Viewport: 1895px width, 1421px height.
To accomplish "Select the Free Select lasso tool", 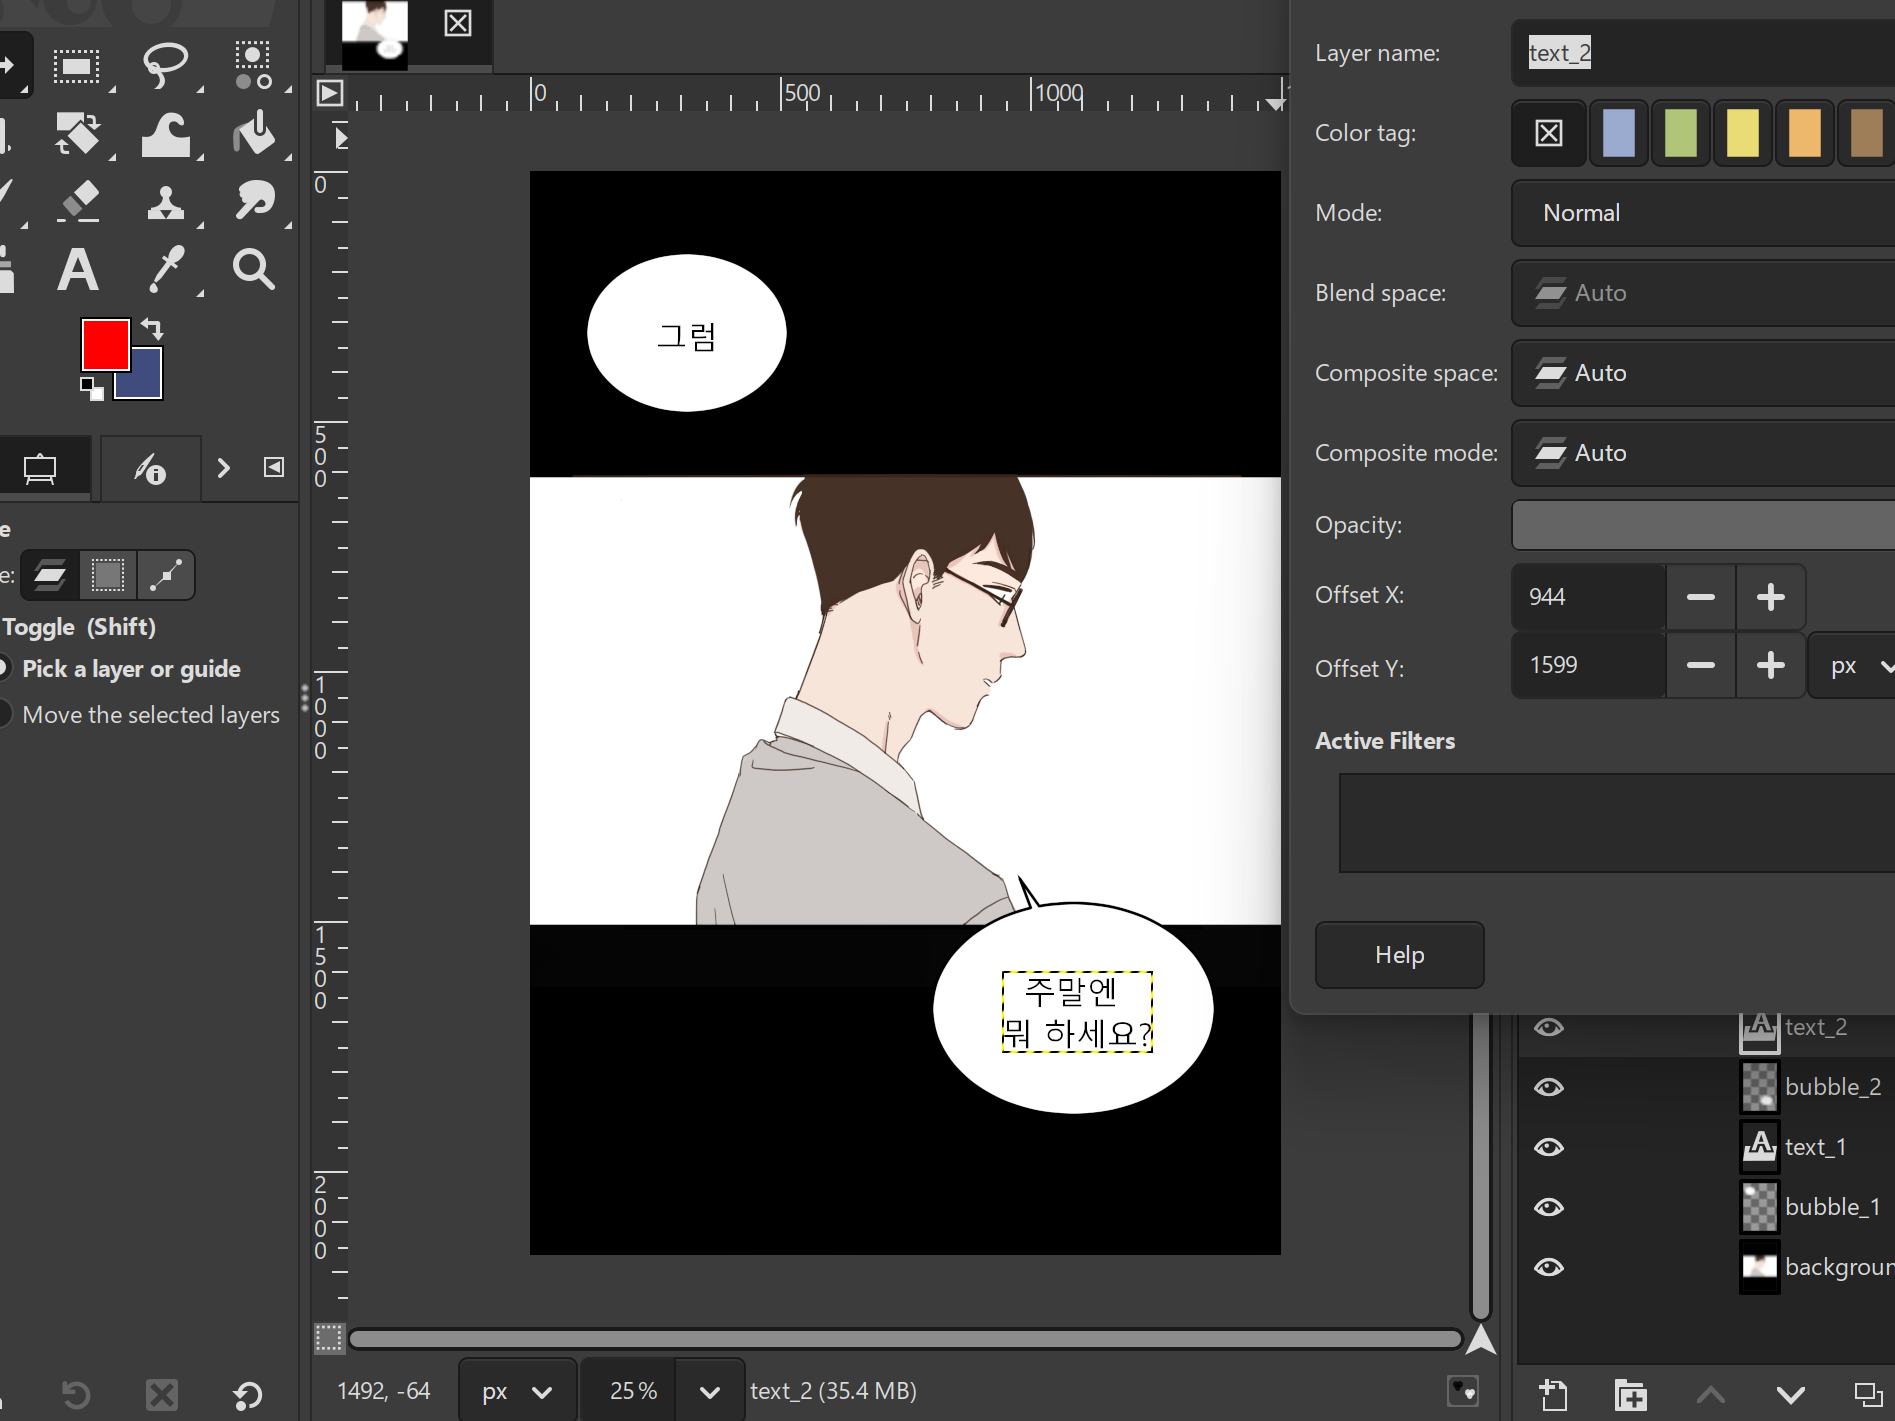I will click(x=165, y=66).
